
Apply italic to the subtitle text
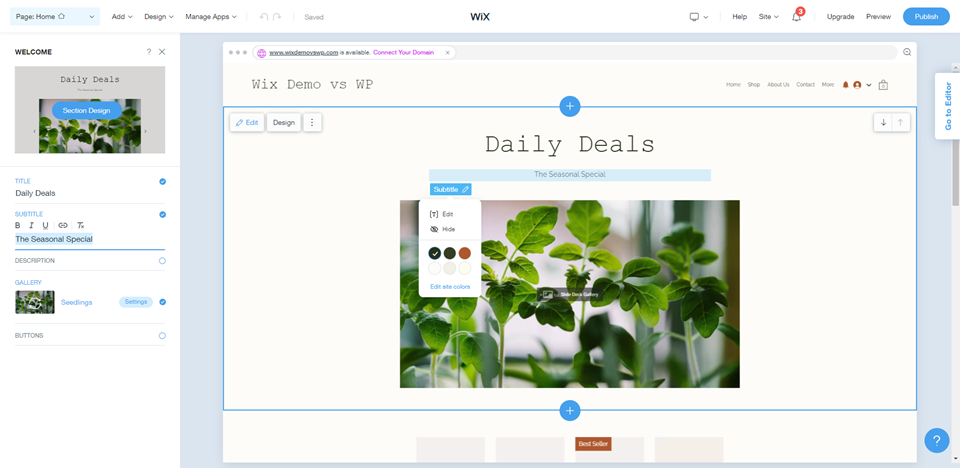(x=31, y=225)
